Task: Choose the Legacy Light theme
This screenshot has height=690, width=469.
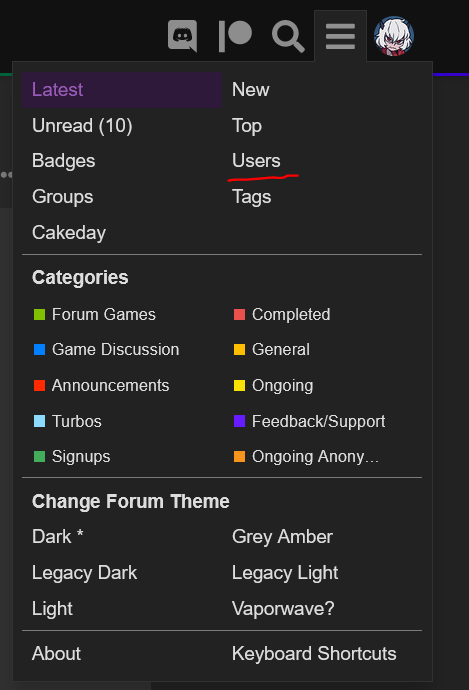Action: pos(285,573)
